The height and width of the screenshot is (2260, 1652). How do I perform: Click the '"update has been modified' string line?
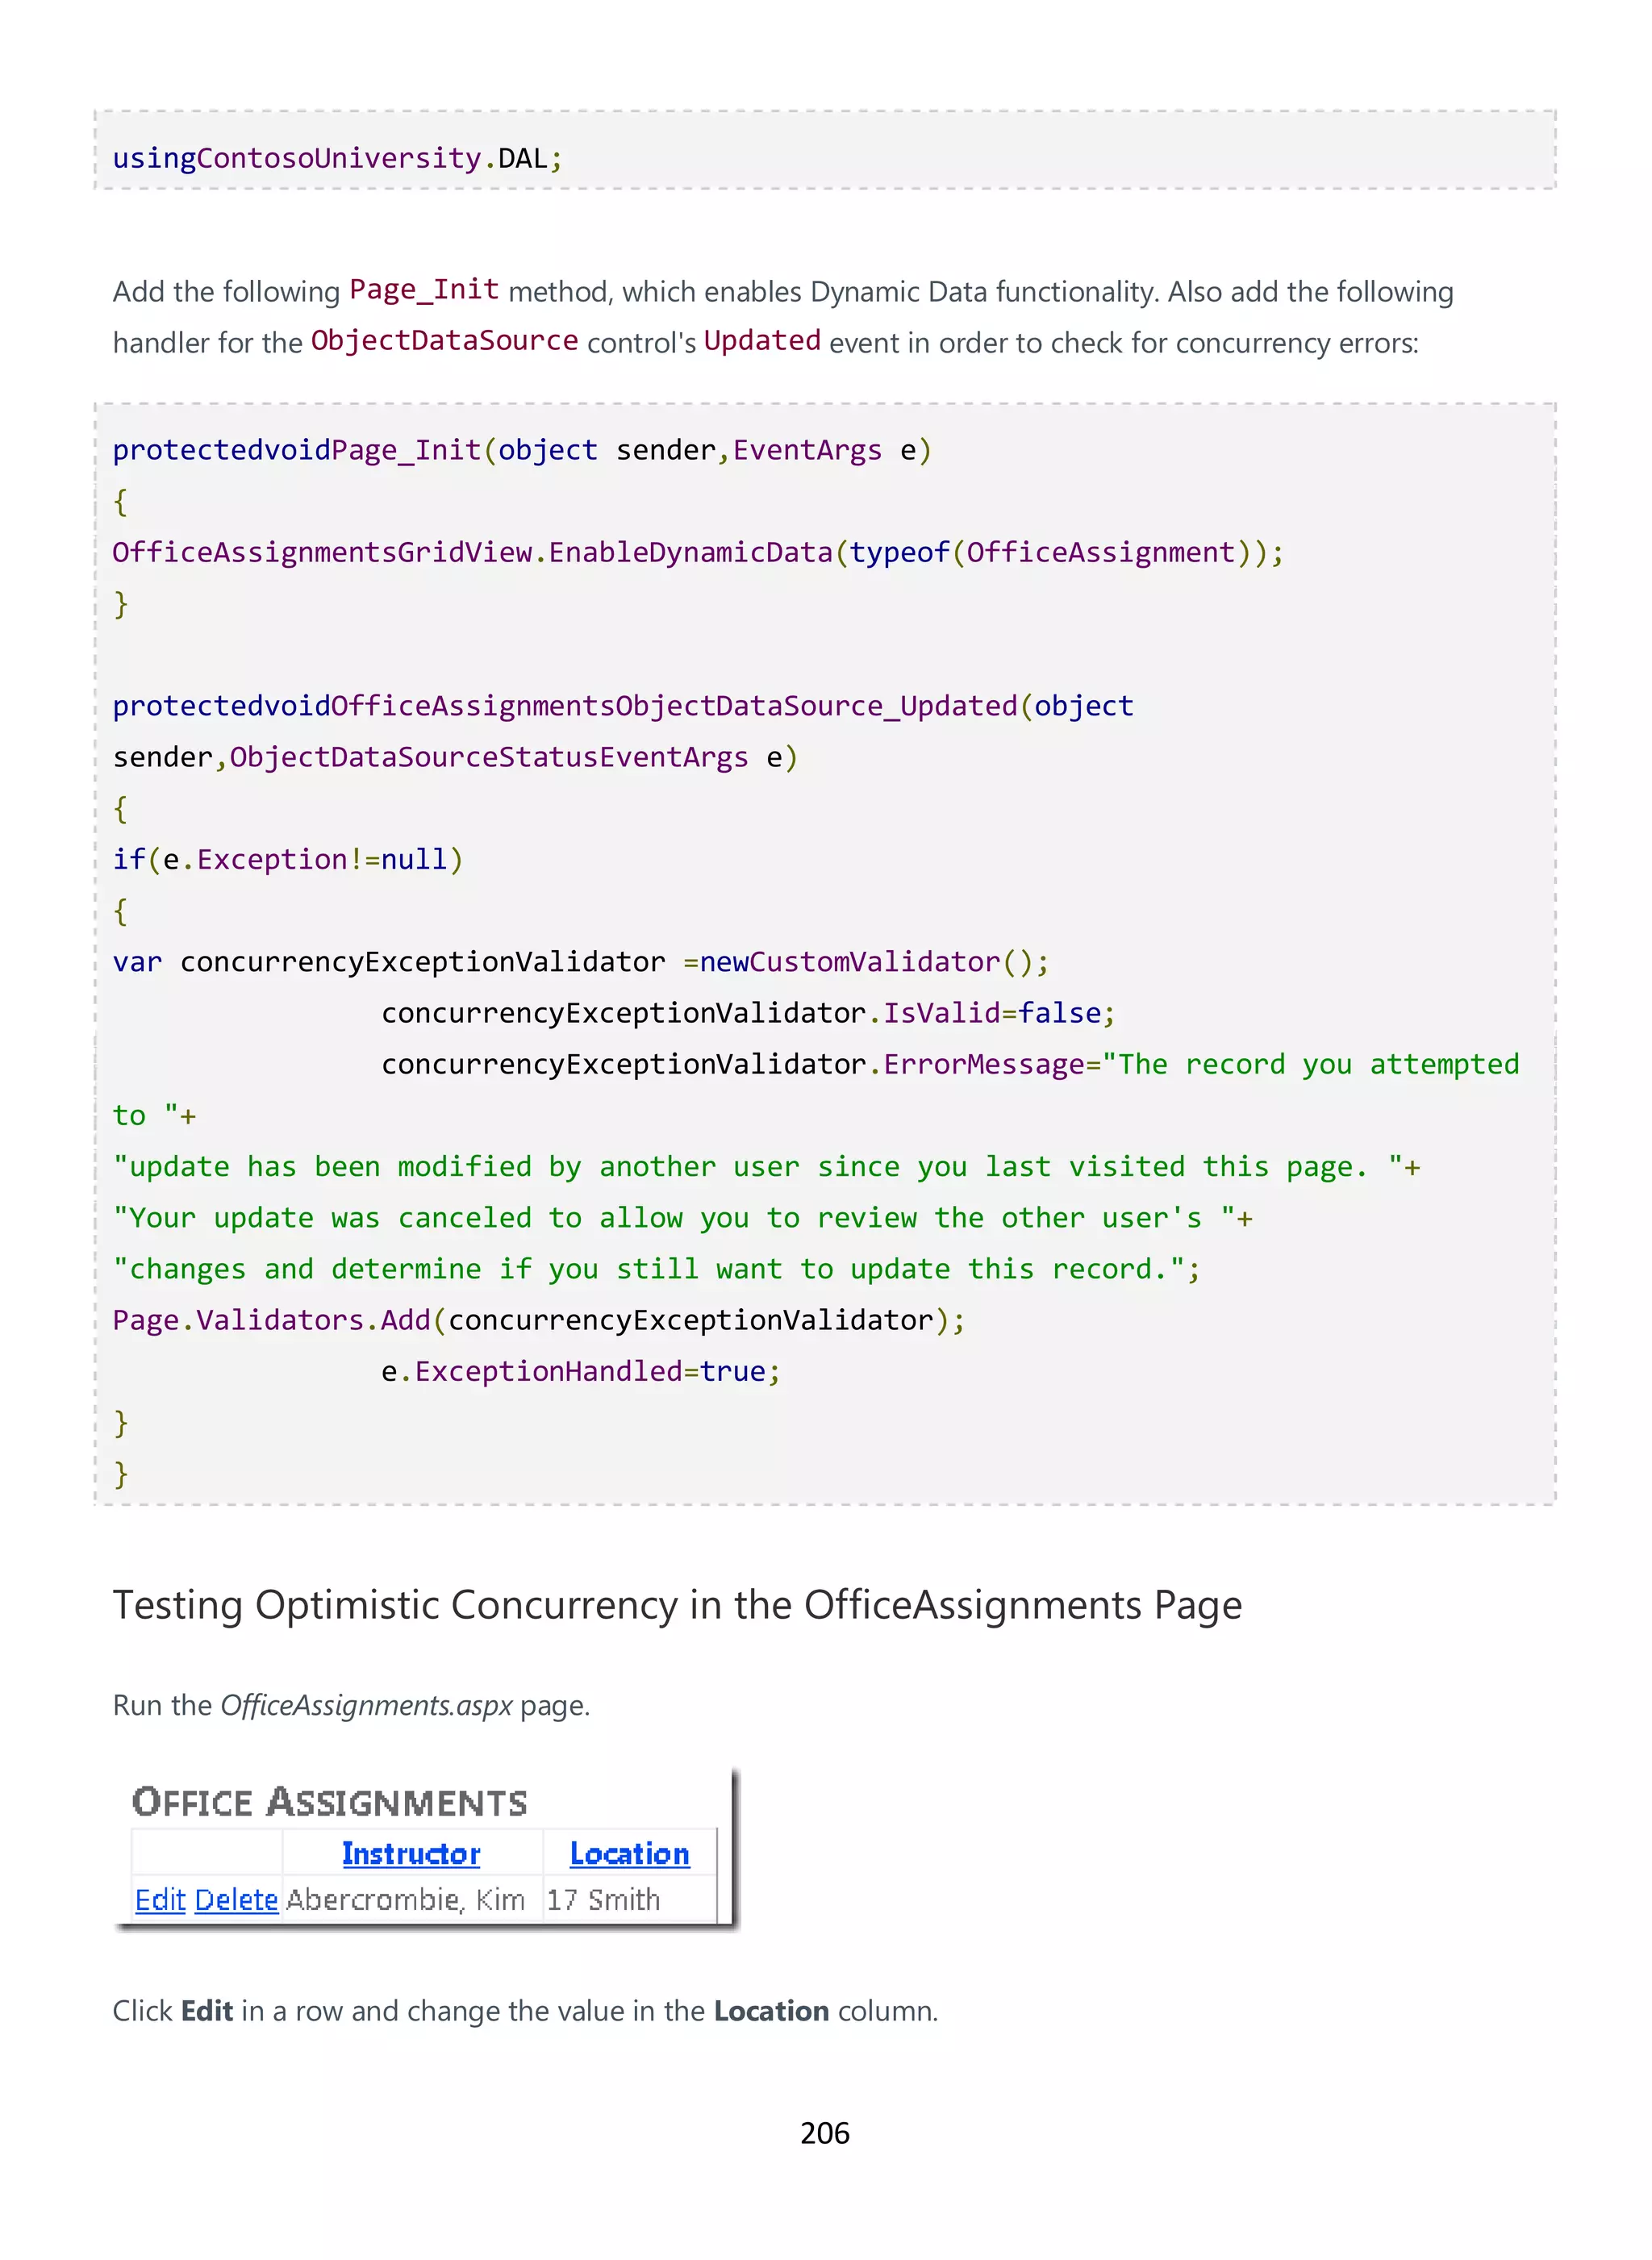pyautogui.click(x=766, y=1166)
